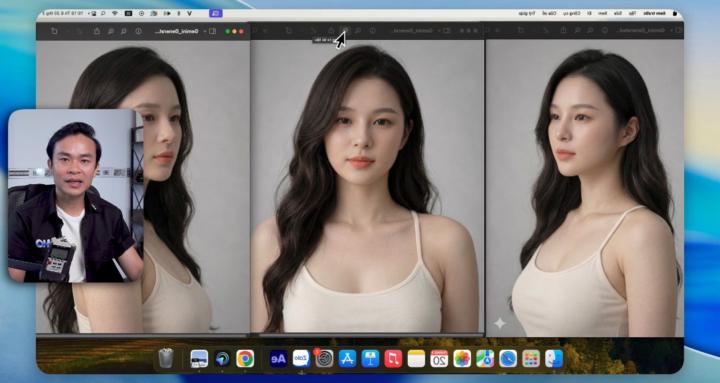720x383 pixels.
Task: Click Rotate icon in sparkle-watermarked portrait window
Action: [521, 30]
